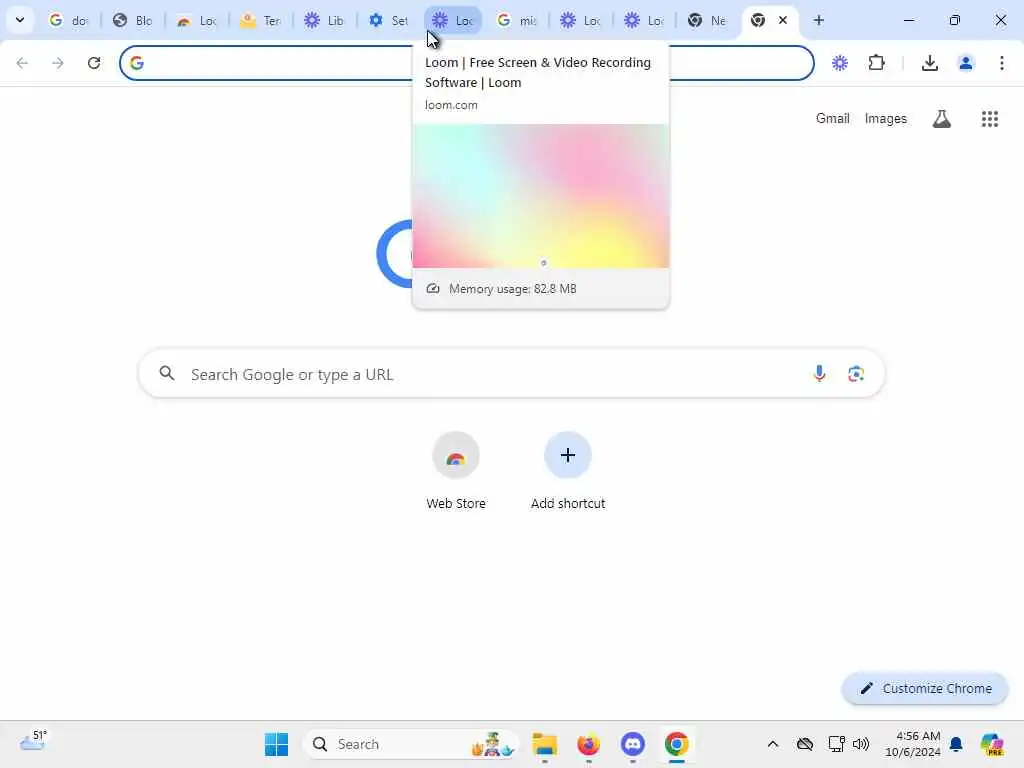This screenshot has width=1024, height=768.
Task: Switch to the rainbow Web Store 'Loc' tab
Action: tap(196, 20)
